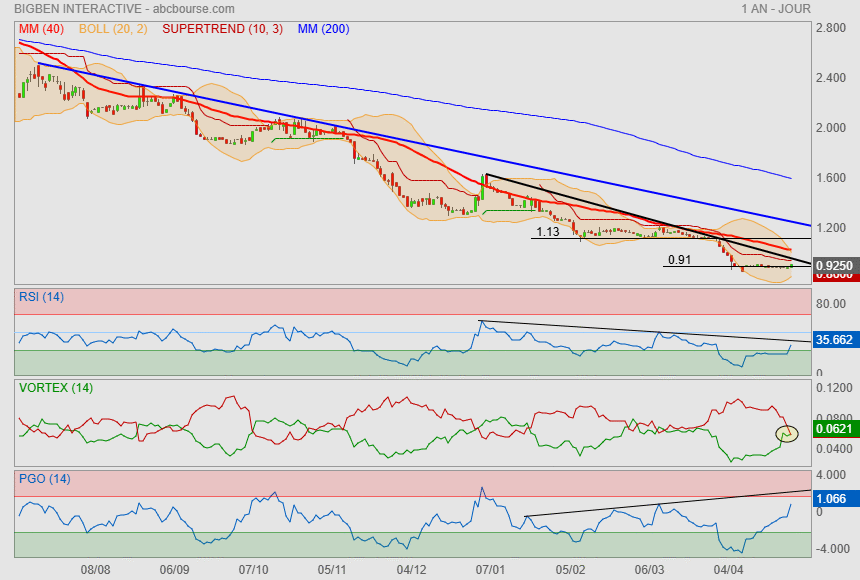Click the MM (40) legend label
This screenshot has height=580, width=860.
click(41, 29)
